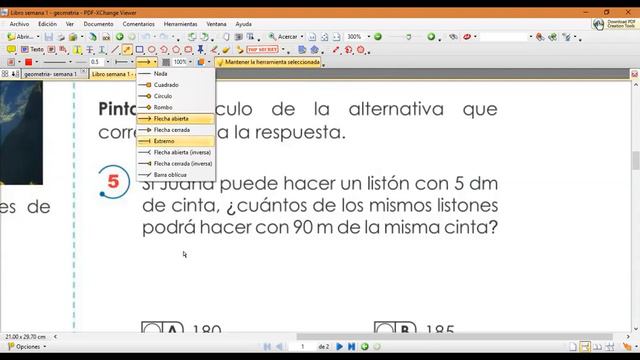This screenshot has height=360, width=640.
Task: Toggle Mantener la herramienta seleccionada
Action: coord(268,62)
